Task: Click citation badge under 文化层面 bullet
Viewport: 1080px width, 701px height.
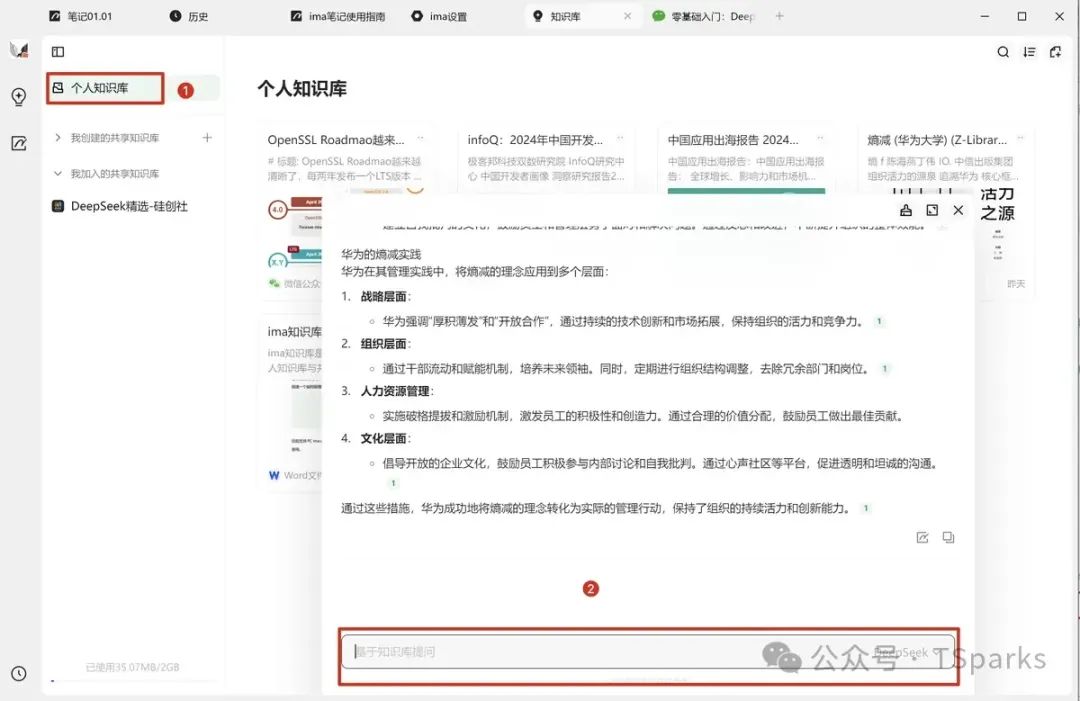Action: pyautogui.click(x=393, y=483)
